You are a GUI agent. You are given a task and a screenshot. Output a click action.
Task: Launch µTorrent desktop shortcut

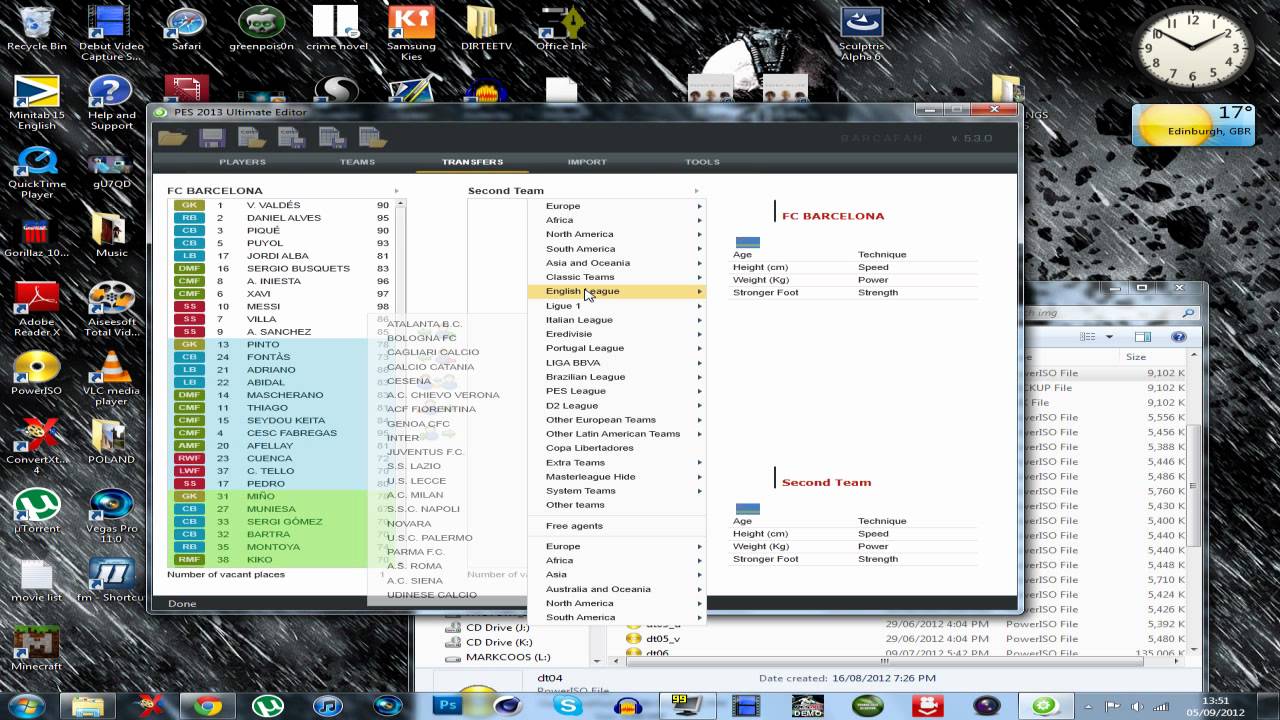click(x=37, y=508)
